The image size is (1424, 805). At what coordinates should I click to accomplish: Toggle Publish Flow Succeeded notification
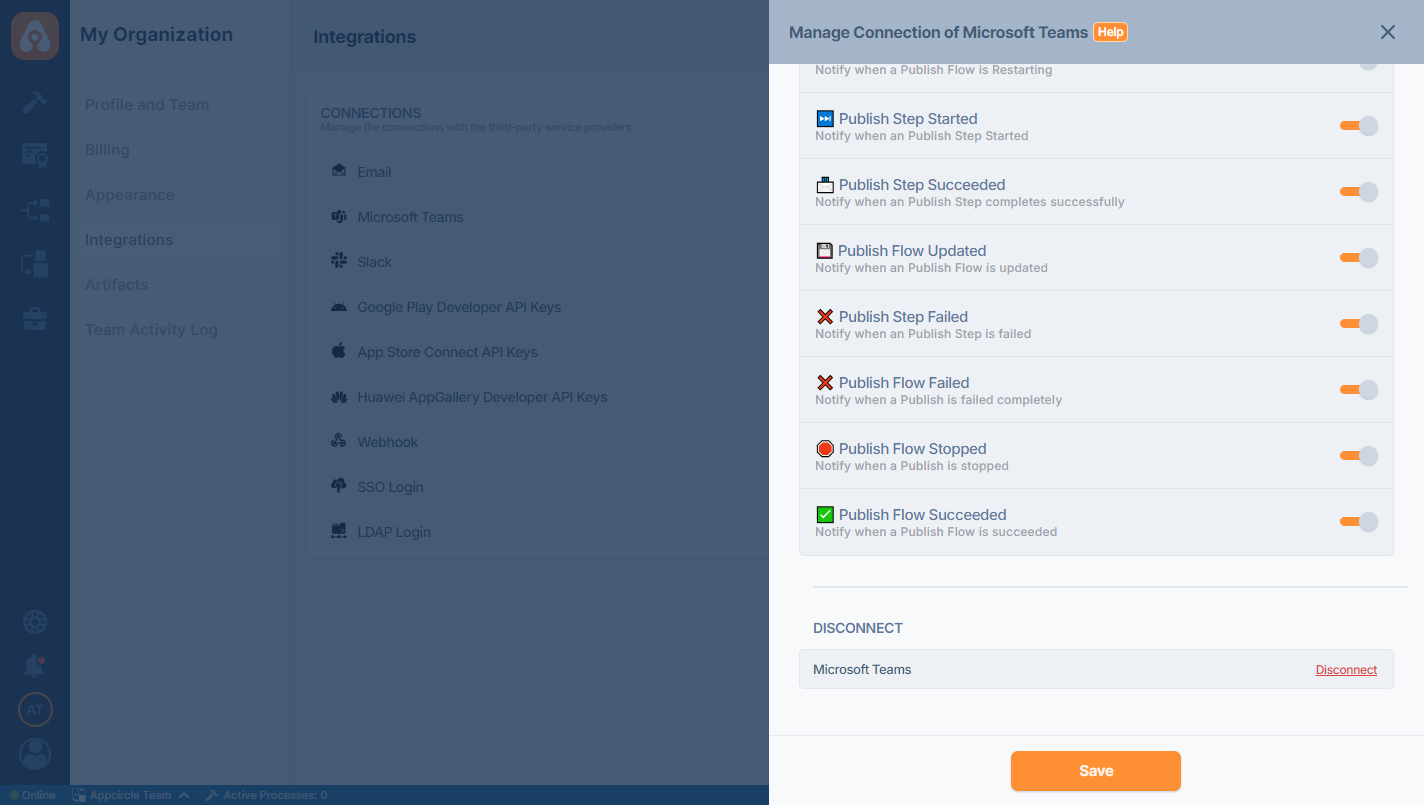click(1359, 522)
